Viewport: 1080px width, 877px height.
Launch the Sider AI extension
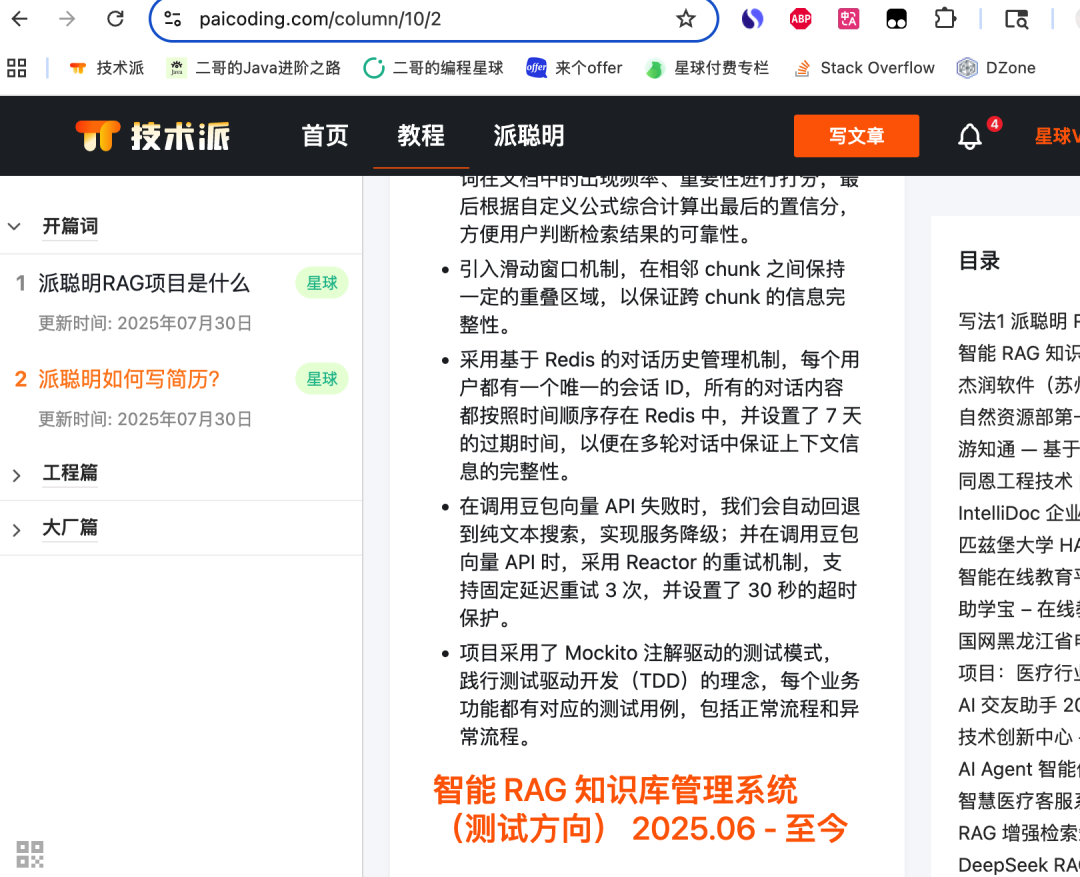[x=752, y=18]
